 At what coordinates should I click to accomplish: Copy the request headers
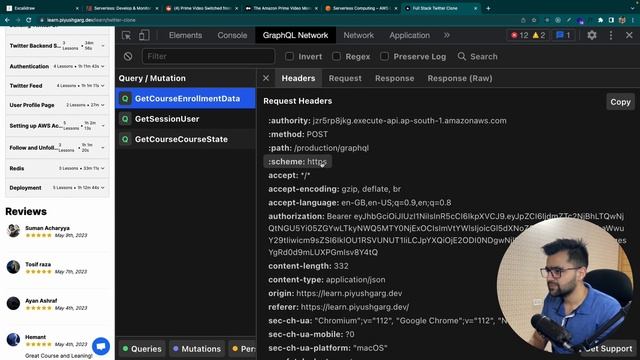tap(620, 102)
